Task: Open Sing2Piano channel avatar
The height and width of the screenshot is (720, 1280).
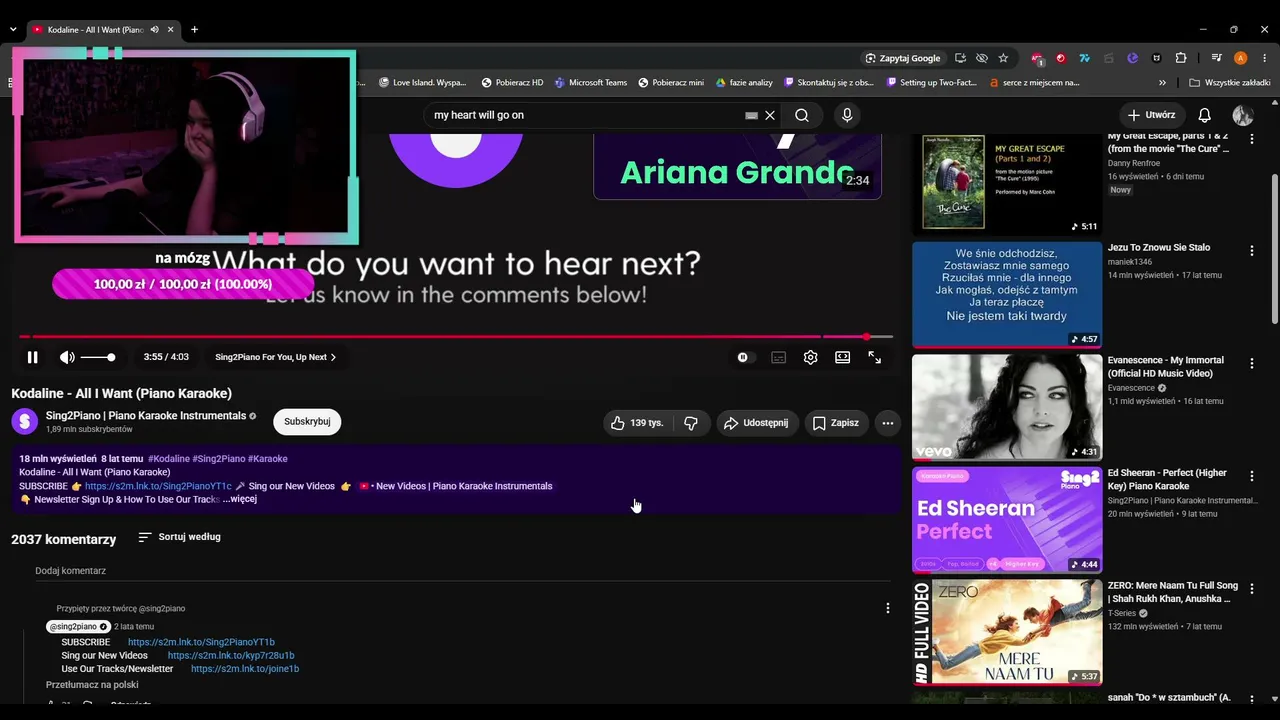Action: click(24, 422)
